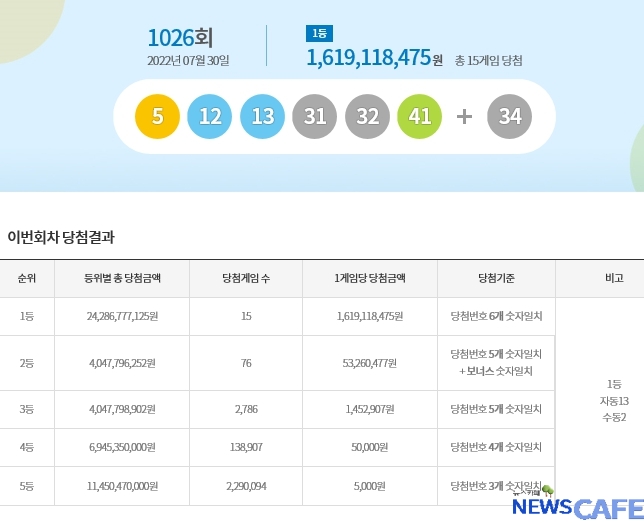This screenshot has width=644, height=523.
Task: Select the 당첨기준 column header
Action: point(496,278)
